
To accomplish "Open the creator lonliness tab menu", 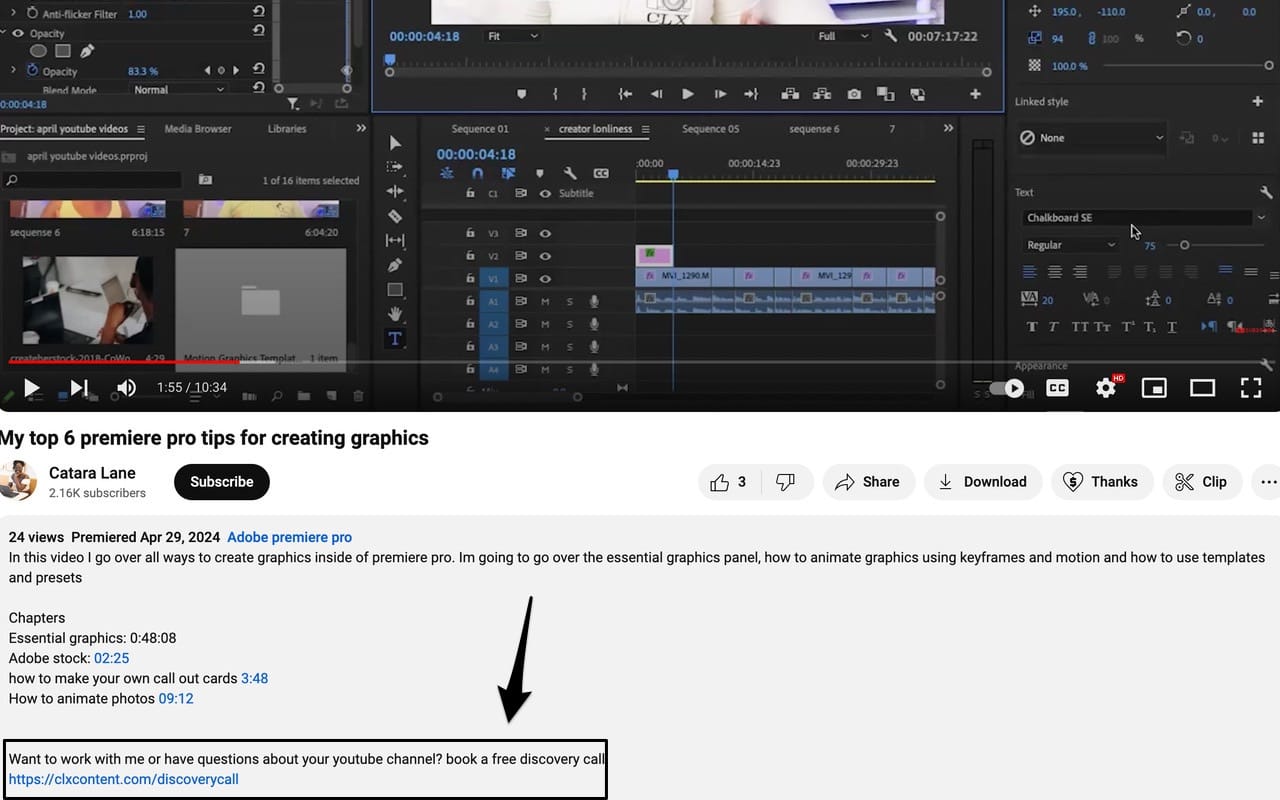I will pyautogui.click(x=646, y=129).
